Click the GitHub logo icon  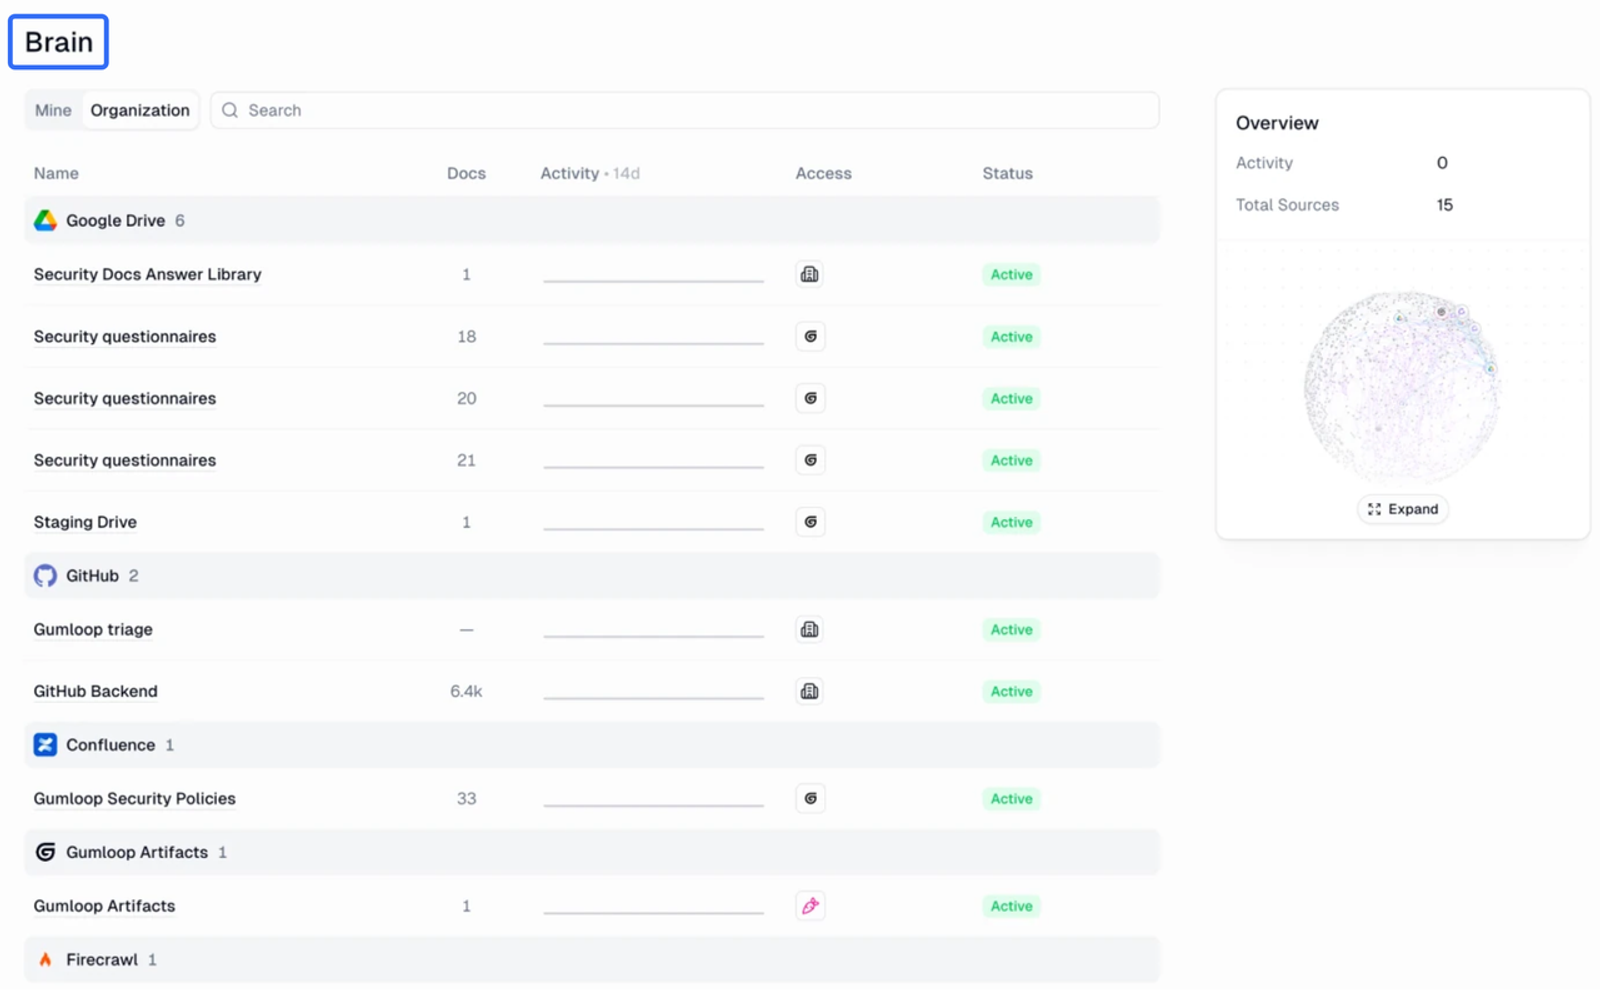tap(45, 576)
